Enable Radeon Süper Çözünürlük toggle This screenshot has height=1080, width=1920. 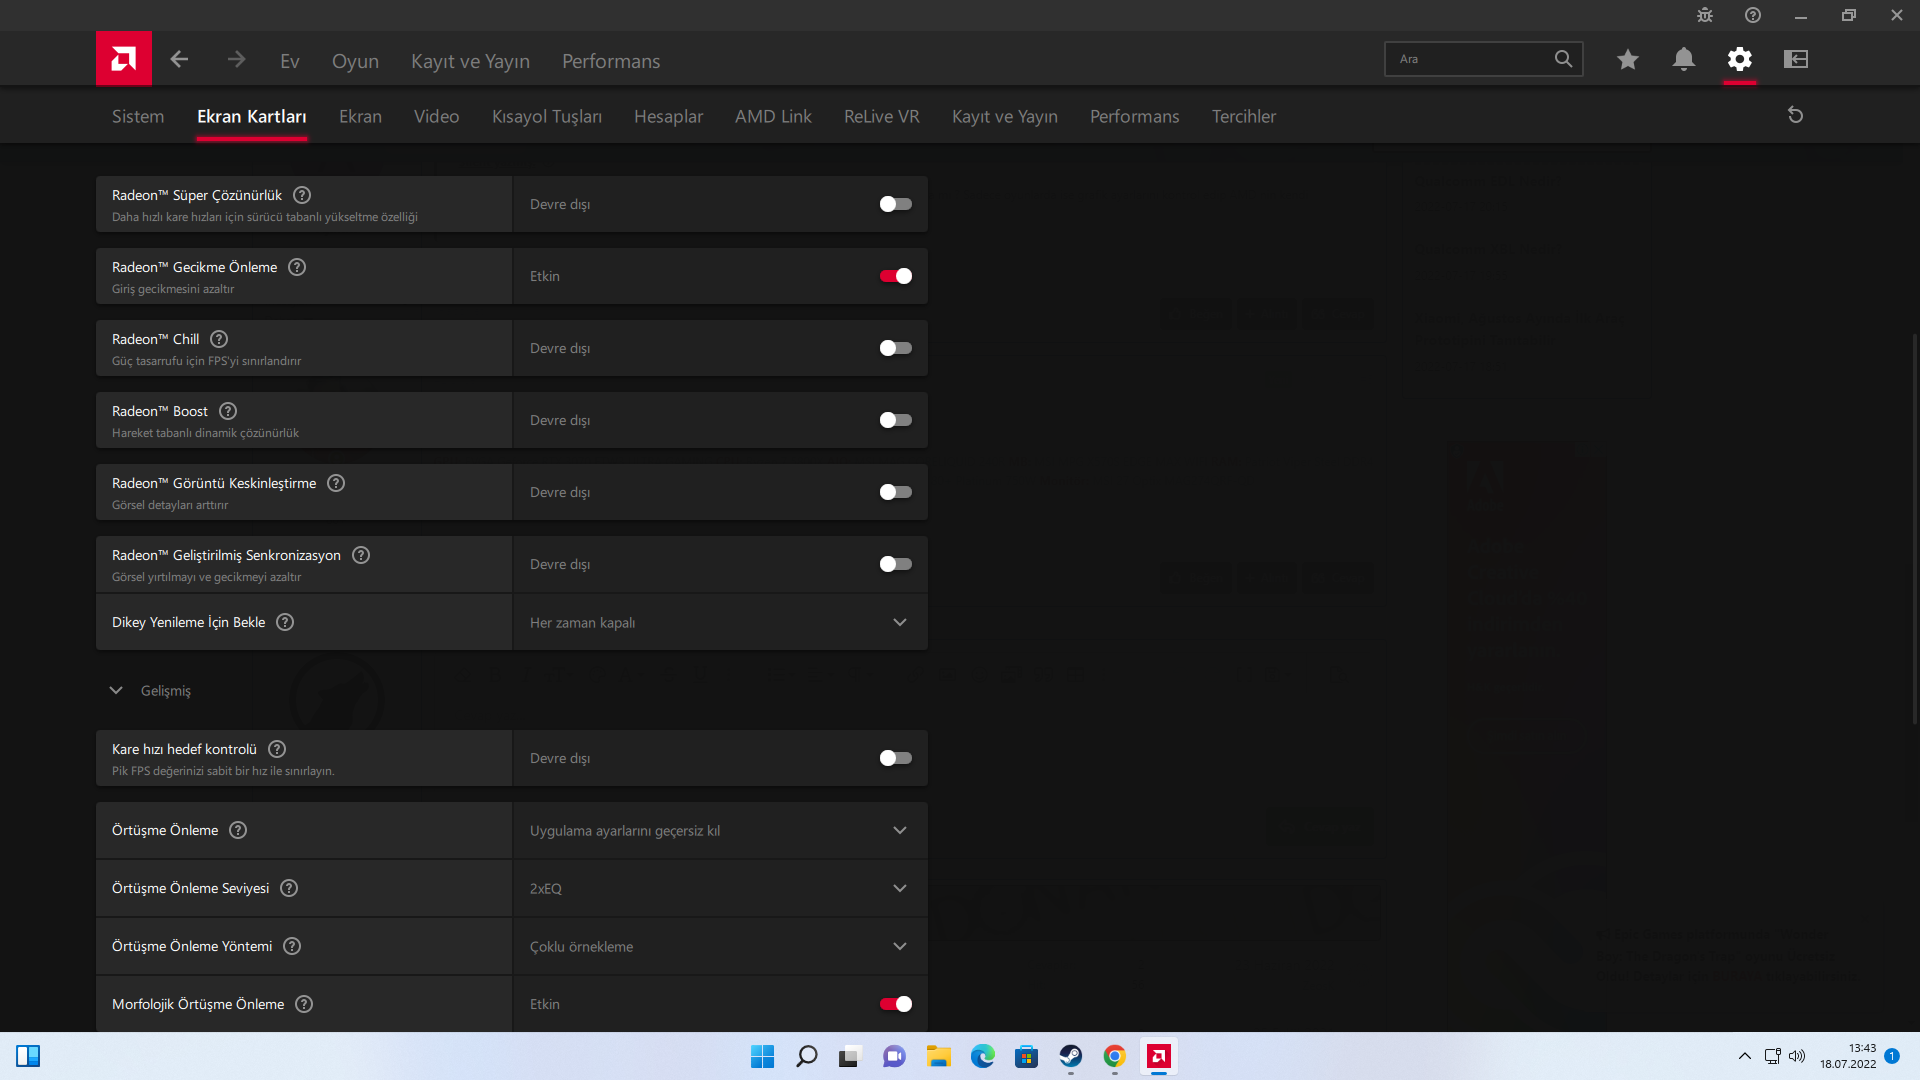click(x=895, y=204)
